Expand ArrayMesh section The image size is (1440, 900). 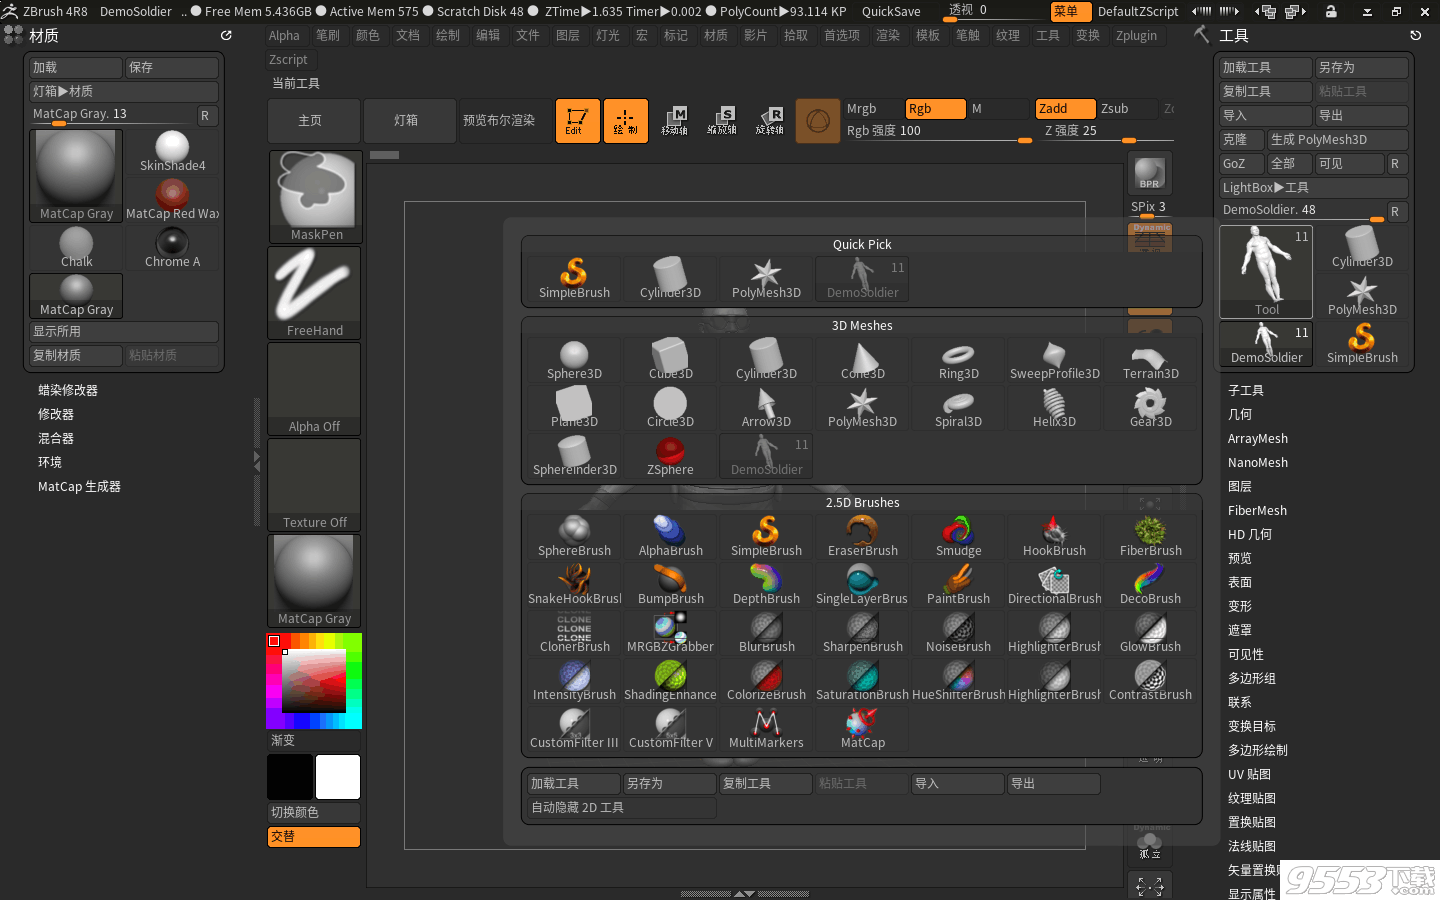click(x=1258, y=439)
